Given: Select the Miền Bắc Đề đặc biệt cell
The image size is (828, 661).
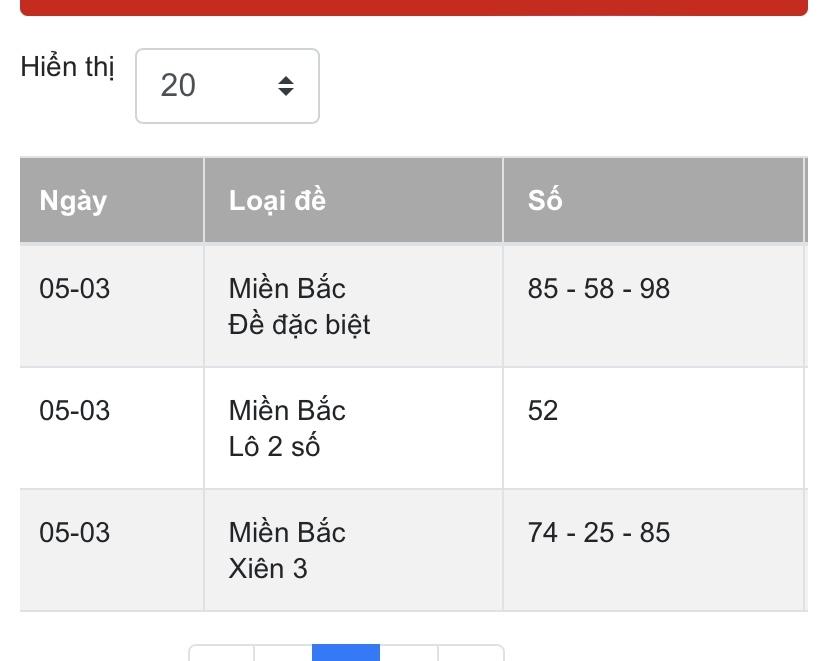Looking at the screenshot, I should pos(353,306).
